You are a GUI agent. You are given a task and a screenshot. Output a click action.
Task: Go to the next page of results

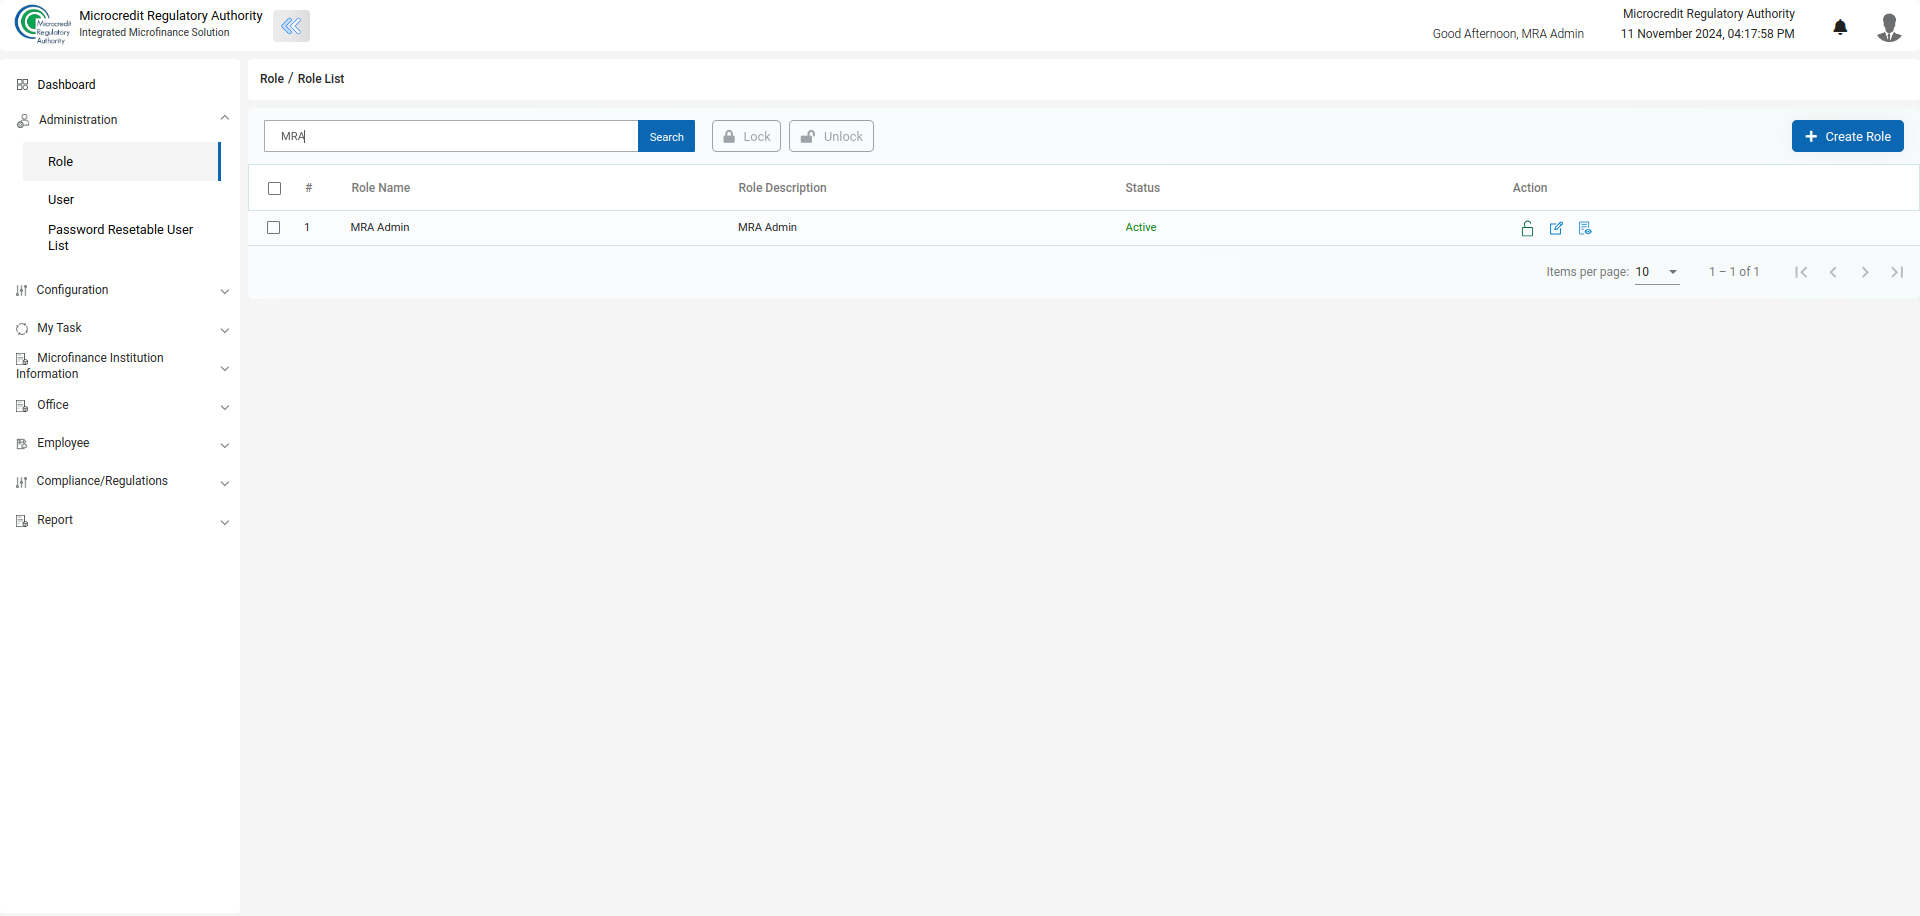[x=1865, y=272]
